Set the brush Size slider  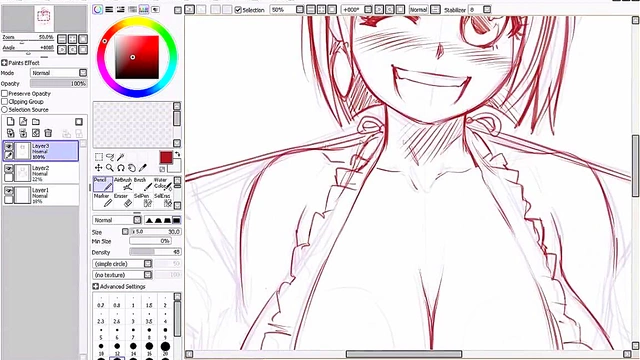coord(155,232)
